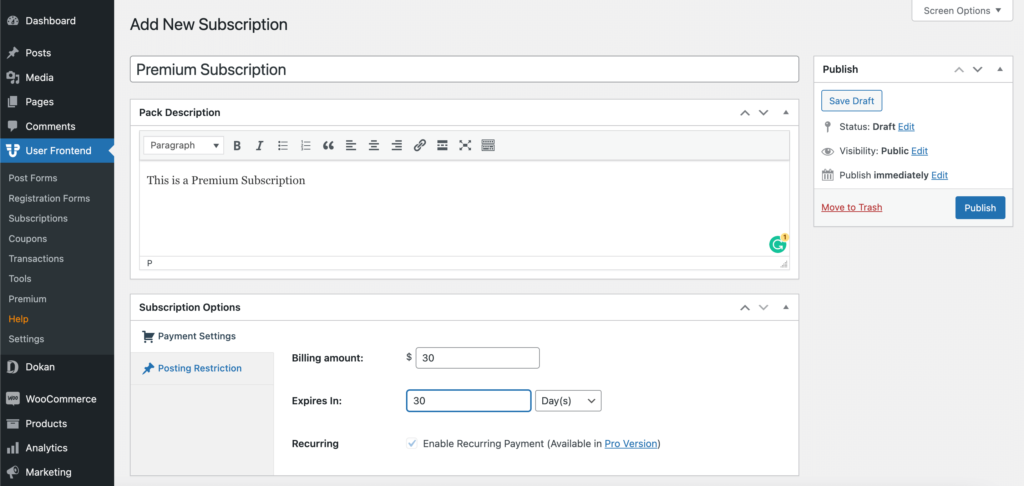The width and height of the screenshot is (1024, 486).
Task: Click the Dokan icon in the sidebar
Action: point(12,367)
